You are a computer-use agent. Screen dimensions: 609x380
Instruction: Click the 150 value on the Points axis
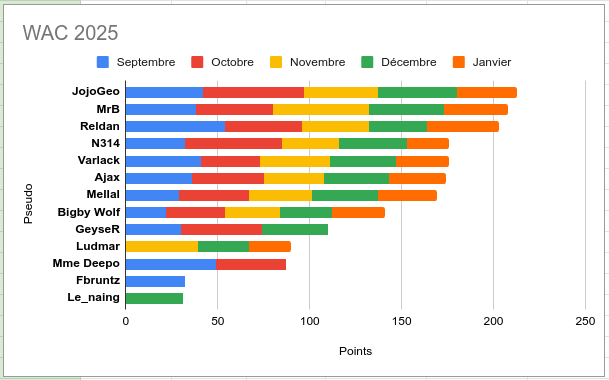401,321
